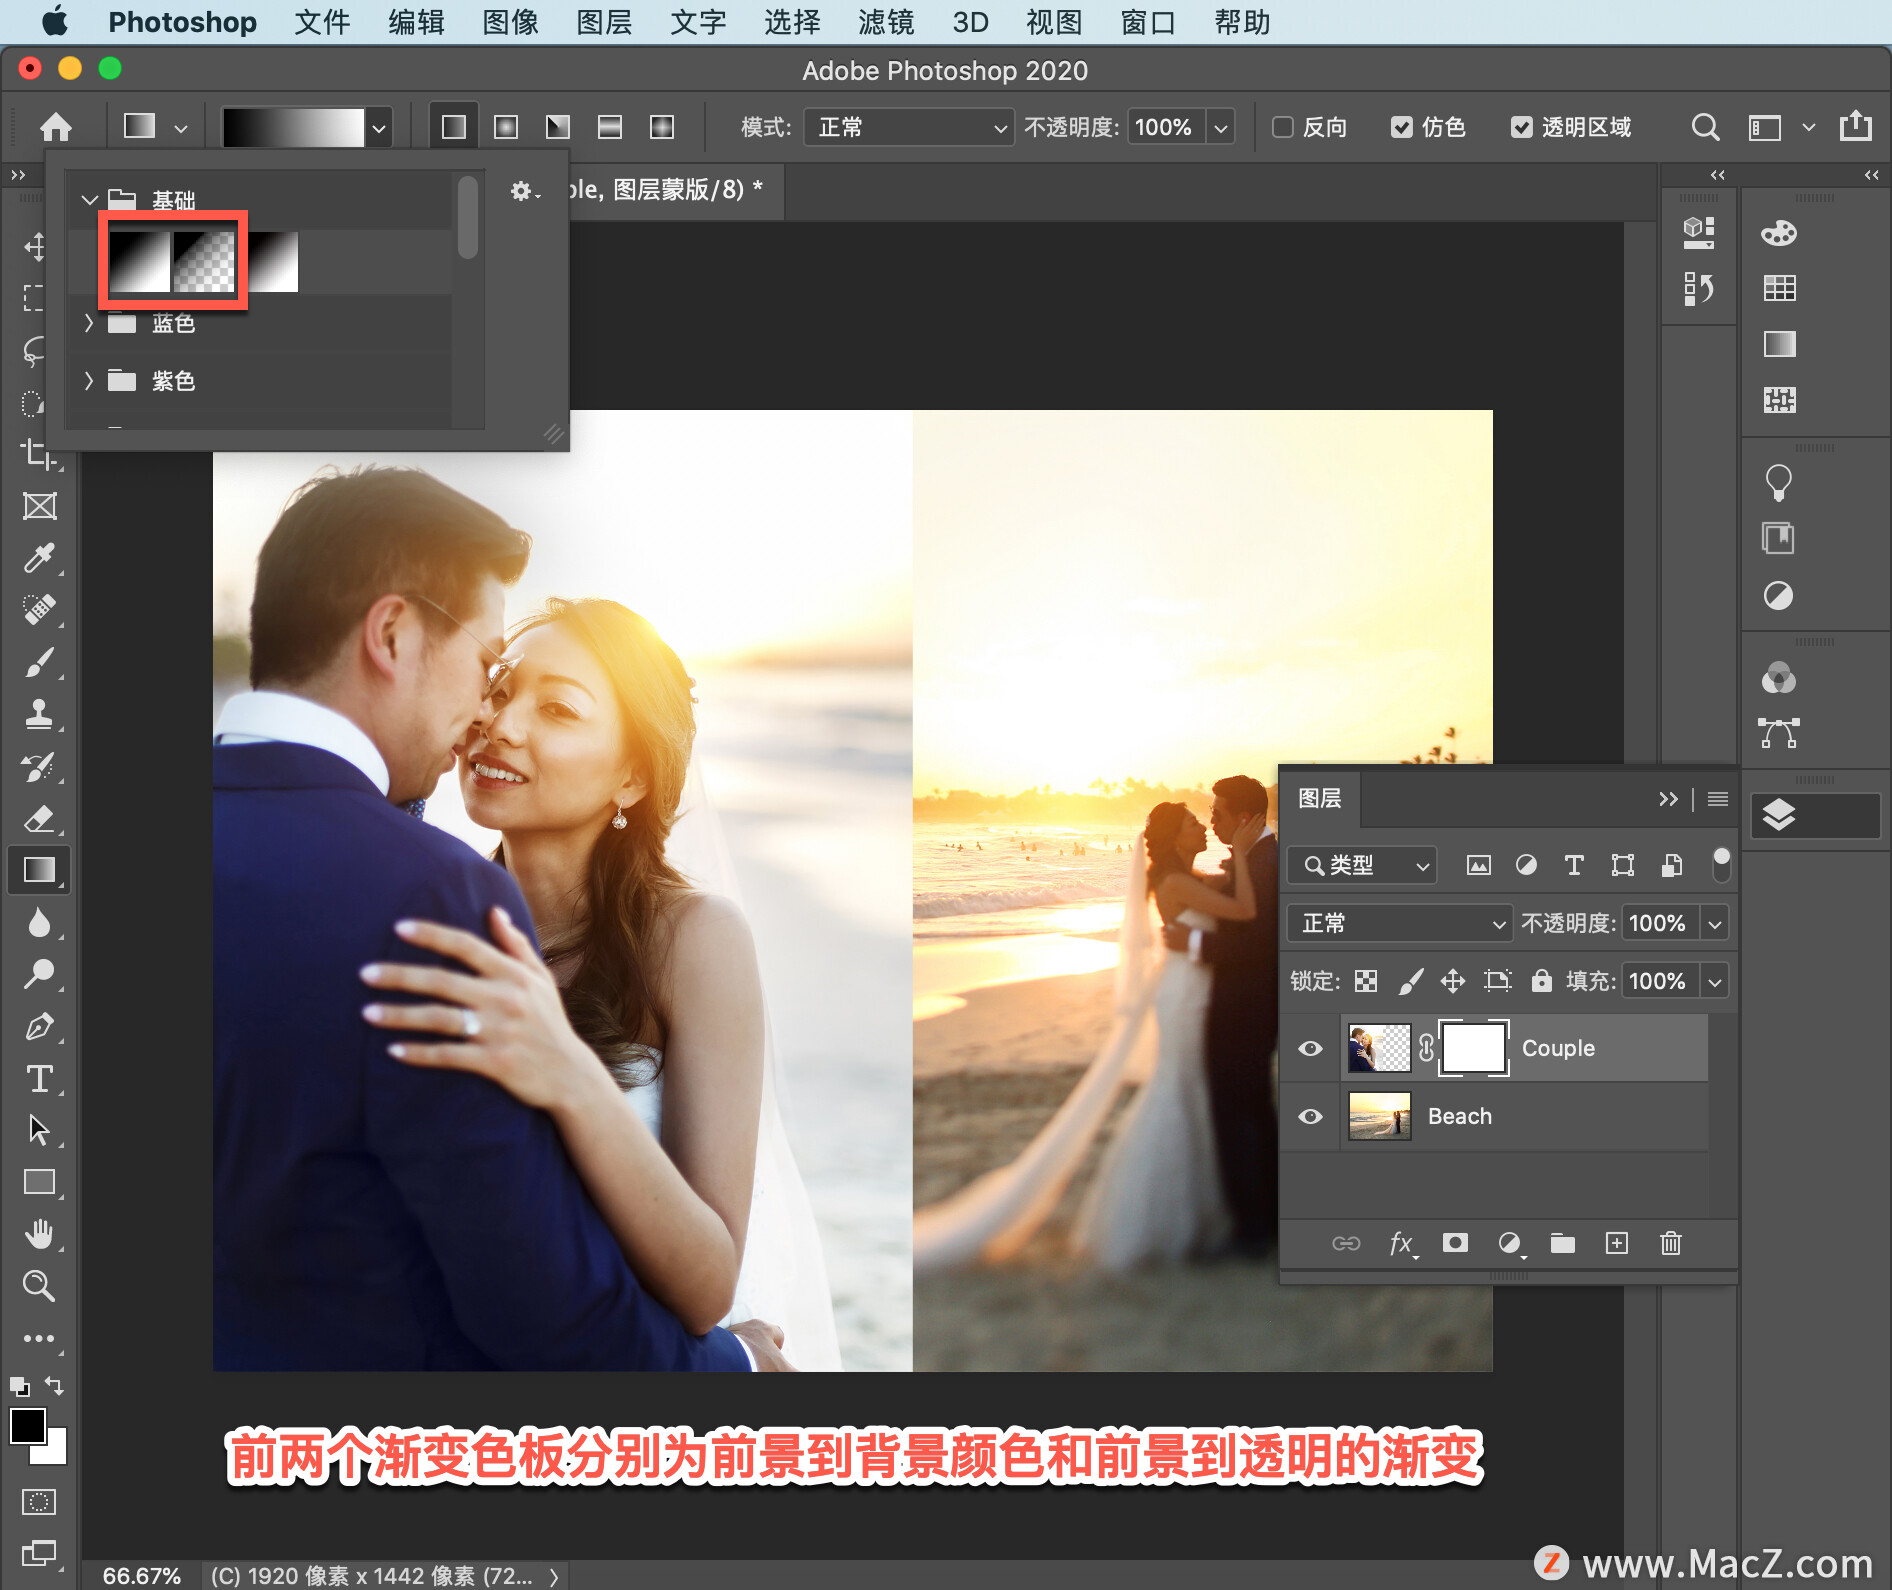Hide the Beach layer visibility
Image resolution: width=1892 pixels, height=1590 pixels.
coord(1310,1116)
